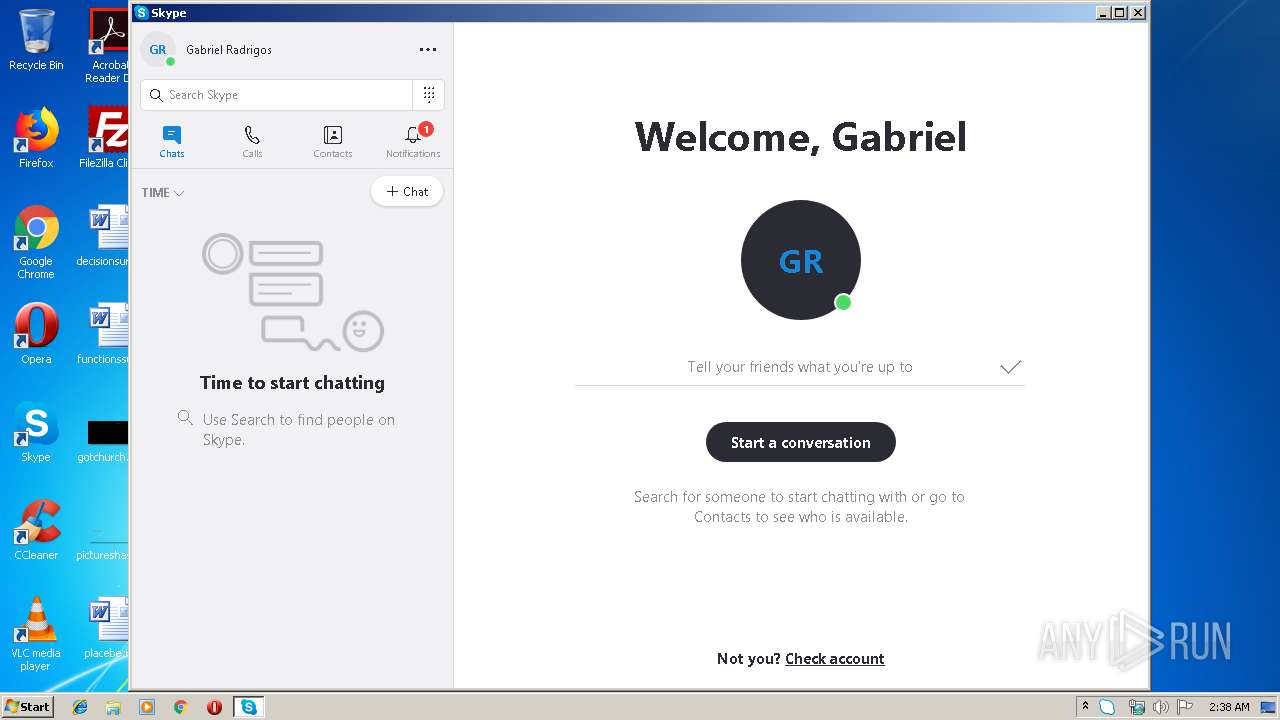Click the GR avatar beside Gabriel Radrigos
Screen dimensions: 1280x720
pos(158,50)
